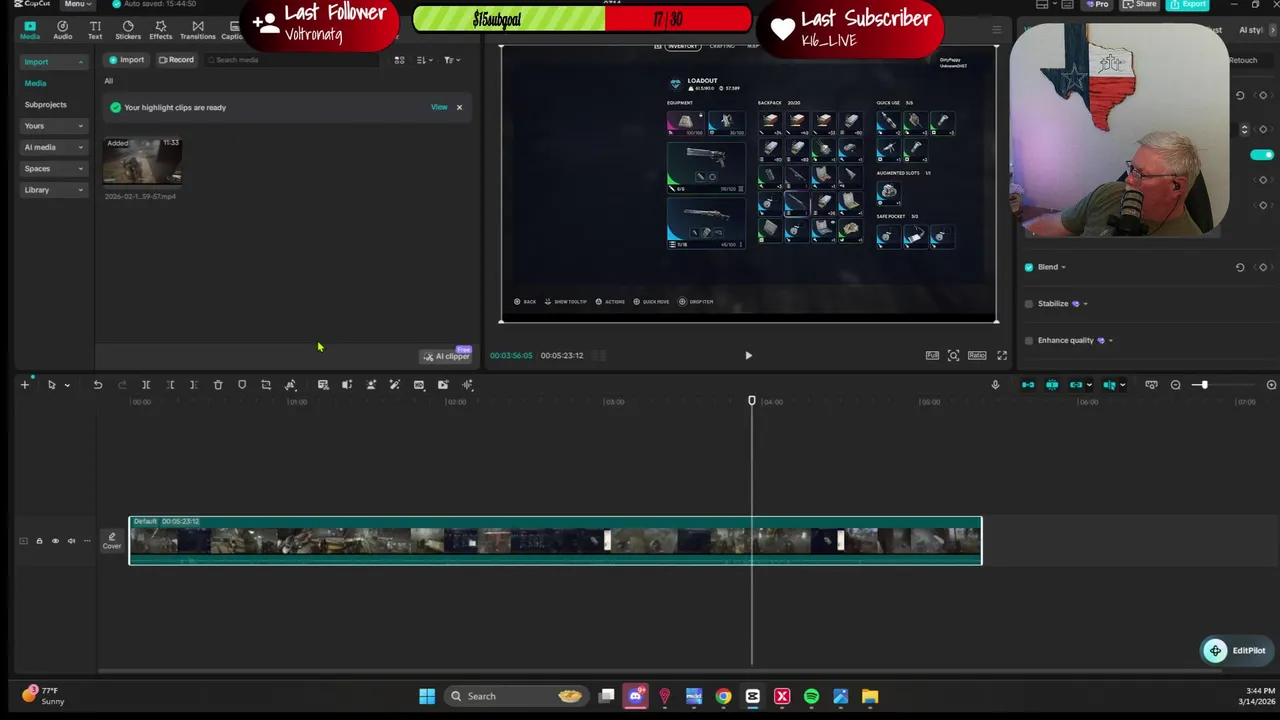Enable the Enhance quality checkbox

(x=1029, y=340)
